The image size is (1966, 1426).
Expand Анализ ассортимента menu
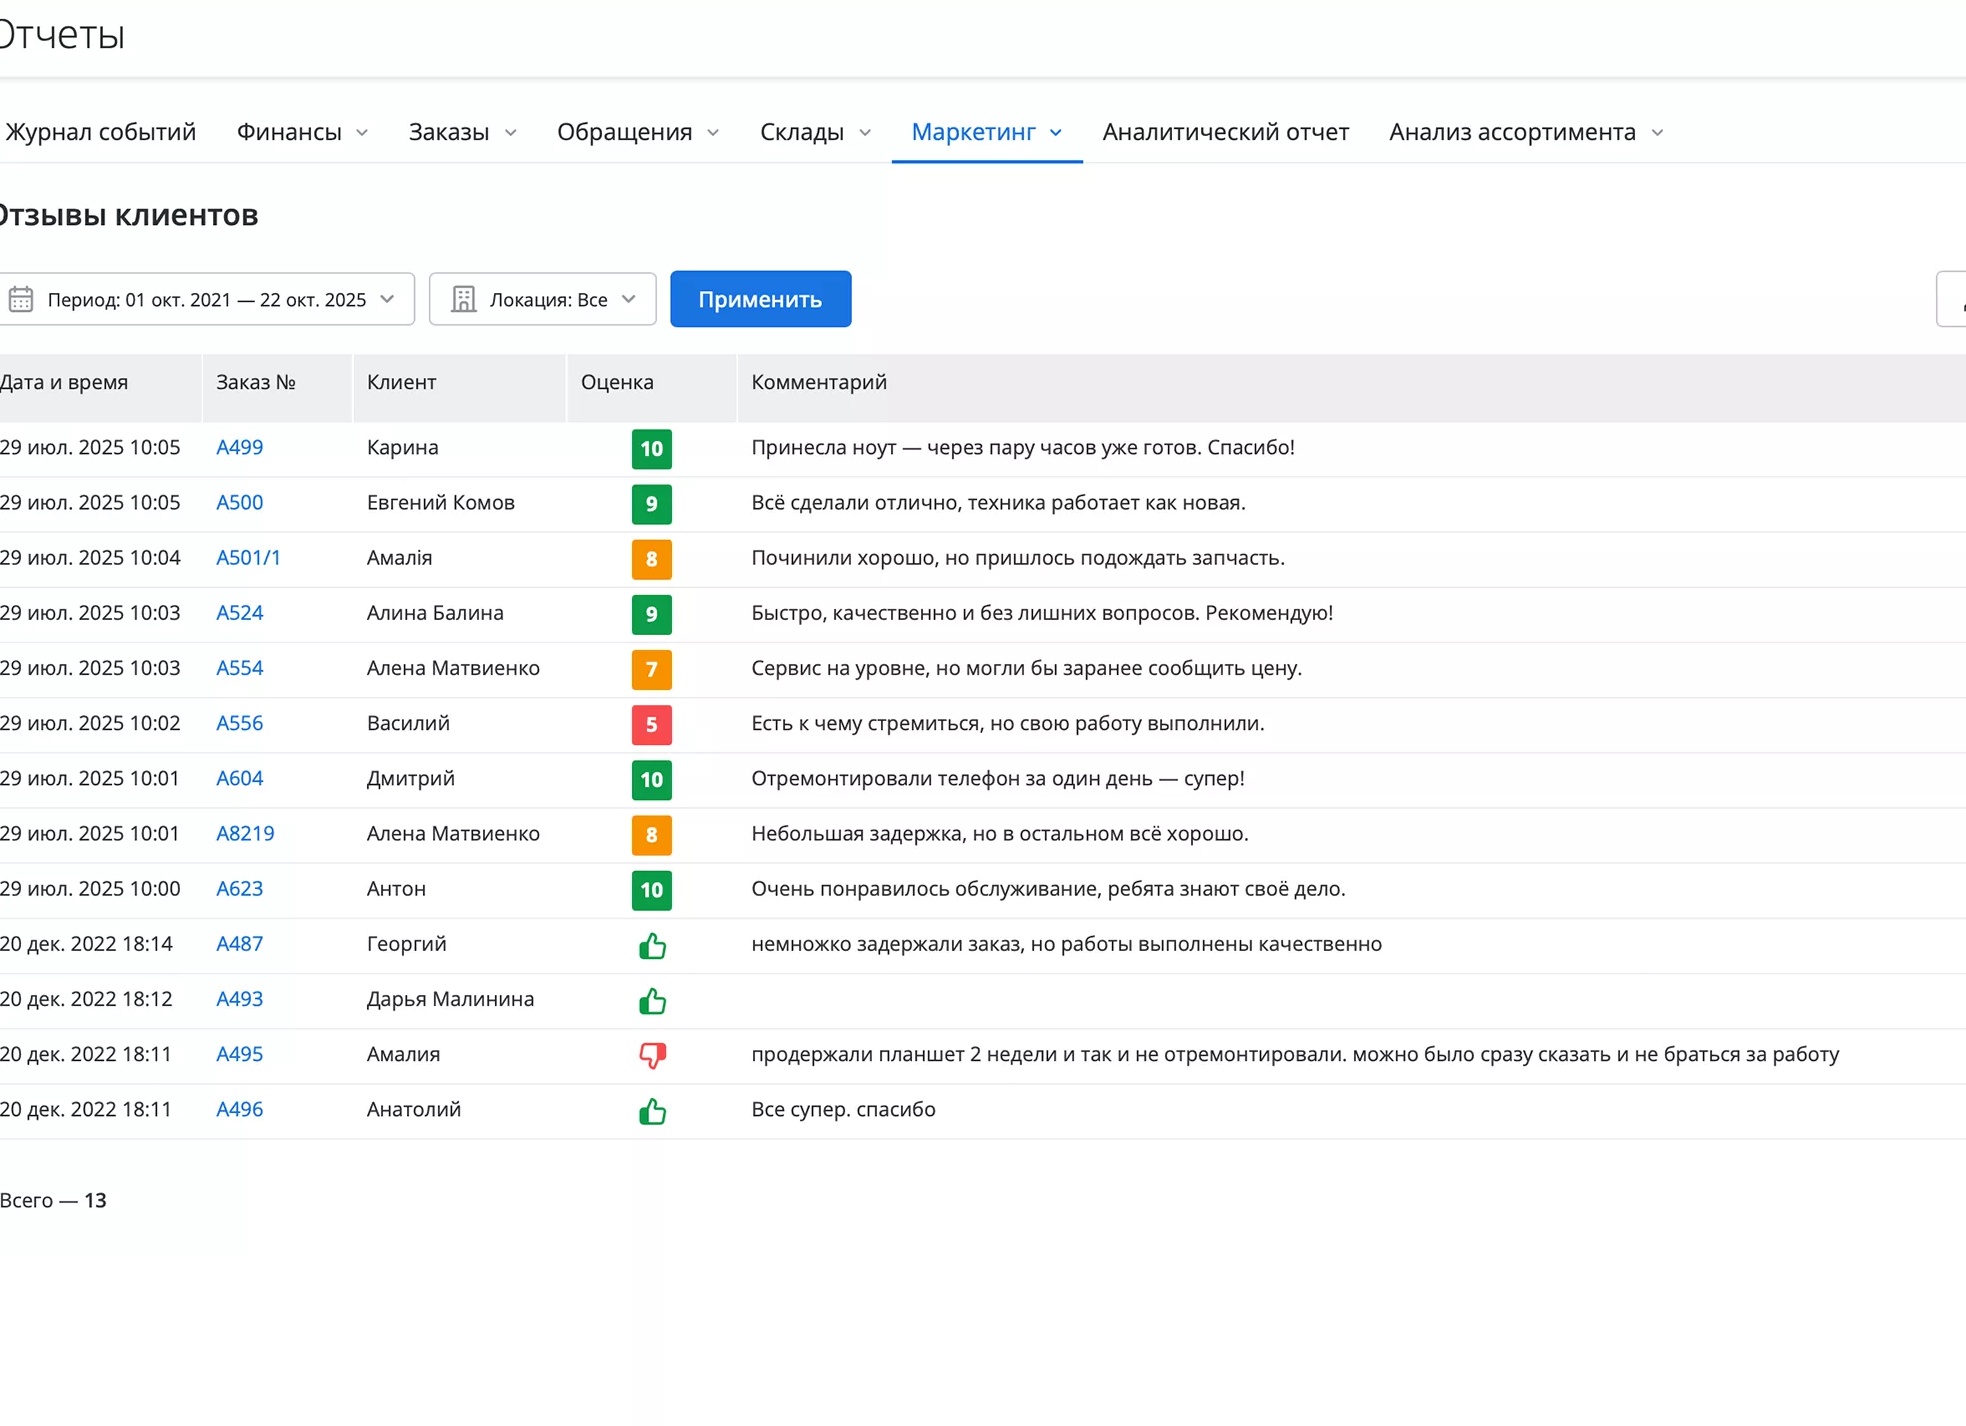(1526, 132)
